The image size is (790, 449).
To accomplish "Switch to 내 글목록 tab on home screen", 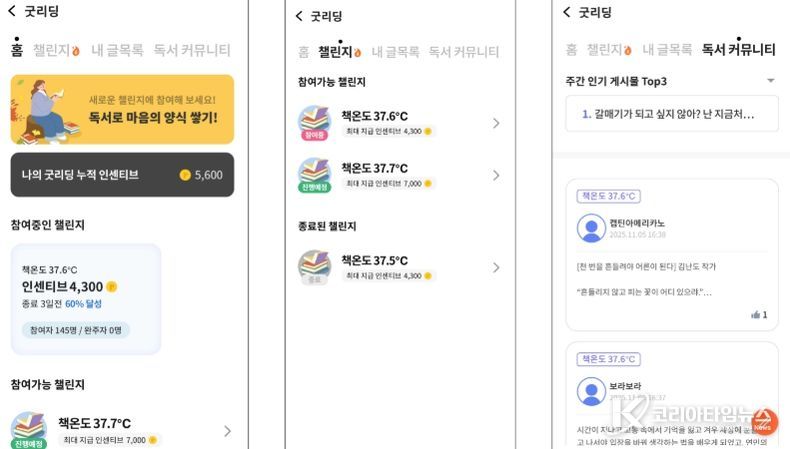I will tap(117, 49).
